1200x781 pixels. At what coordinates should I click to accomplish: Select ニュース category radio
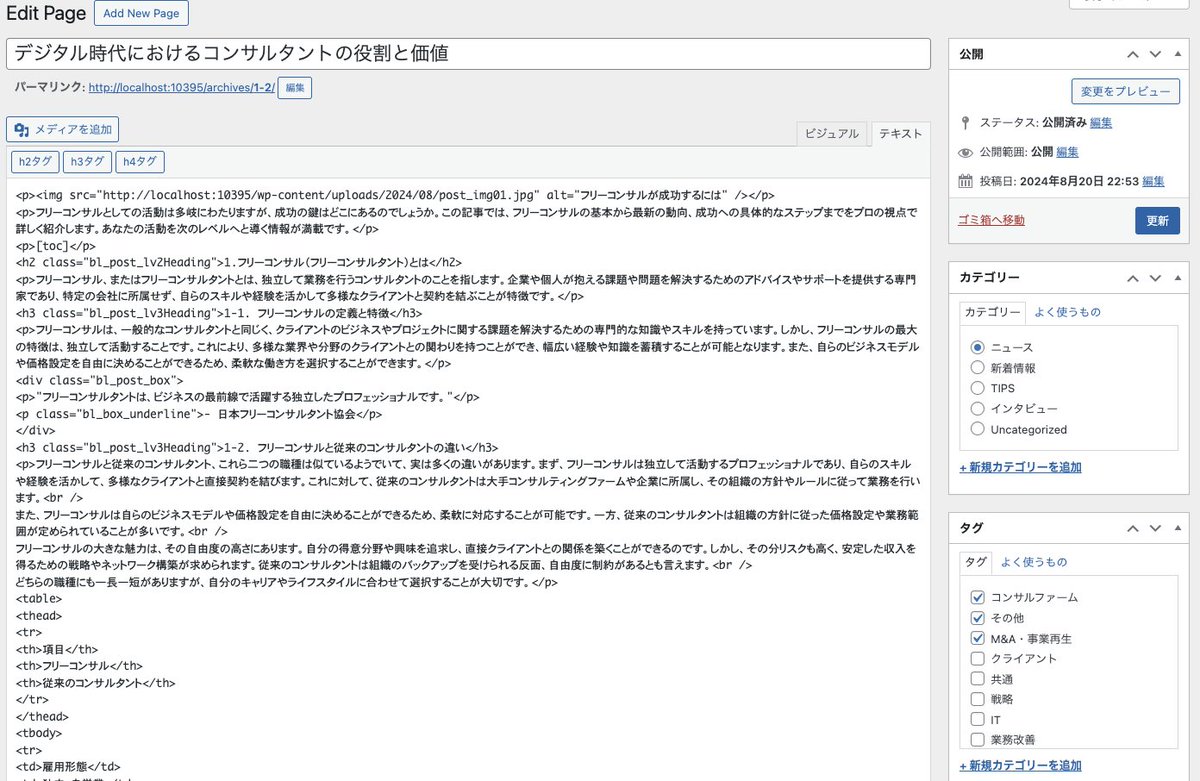(x=977, y=347)
